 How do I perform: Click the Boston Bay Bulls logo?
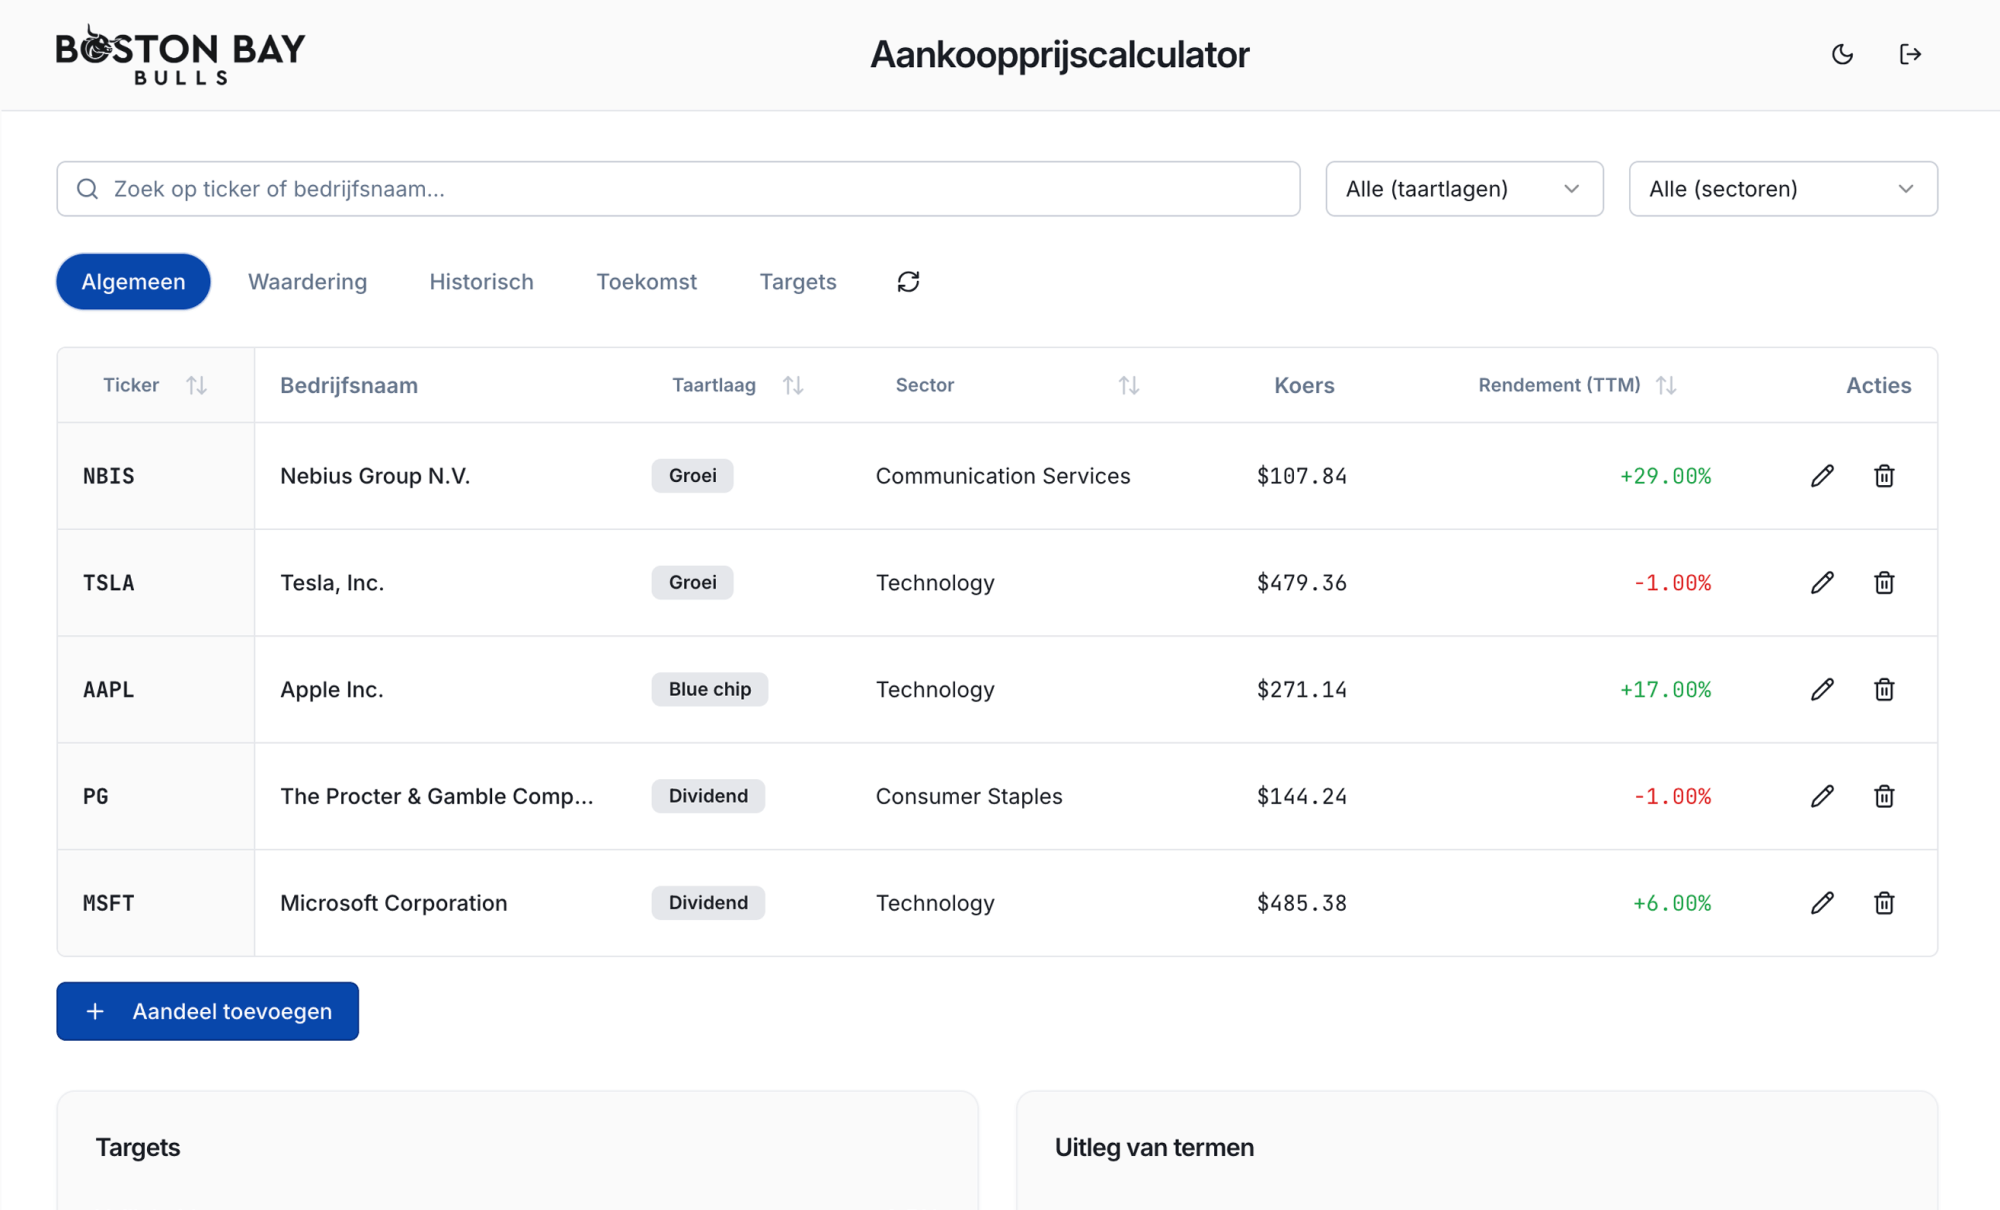[x=180, y=52]
